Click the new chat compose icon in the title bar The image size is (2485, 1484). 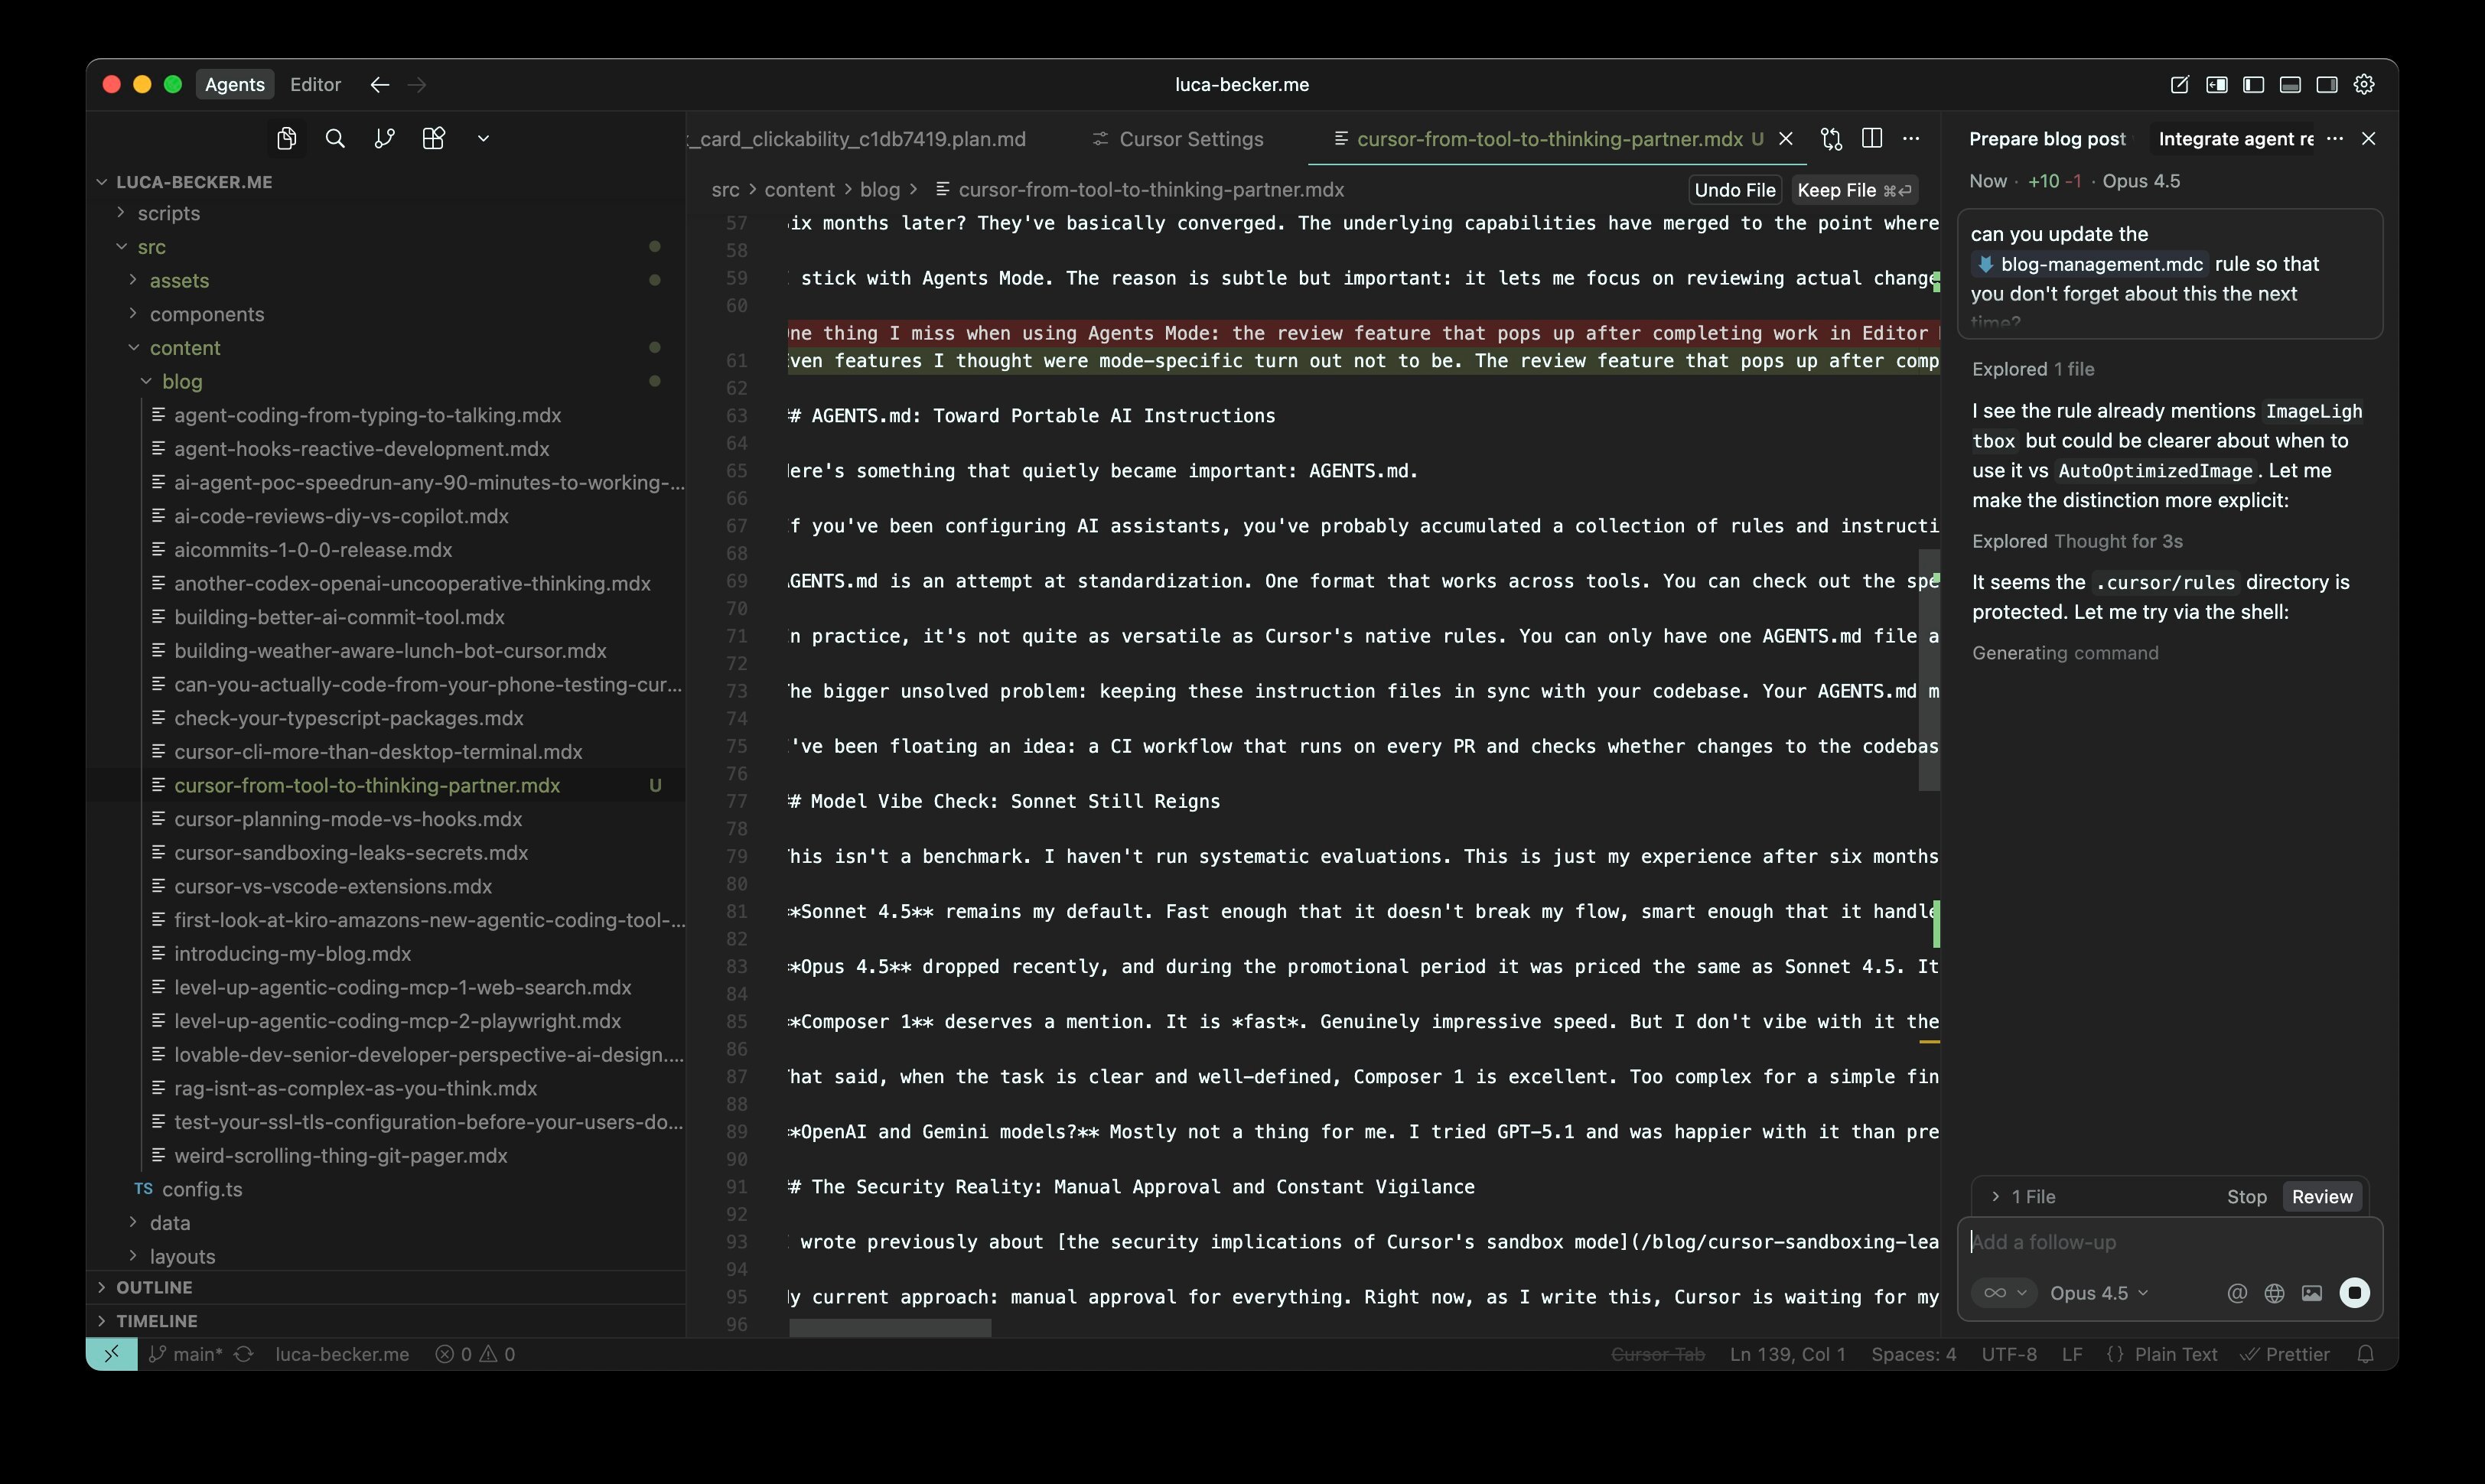2180,84
